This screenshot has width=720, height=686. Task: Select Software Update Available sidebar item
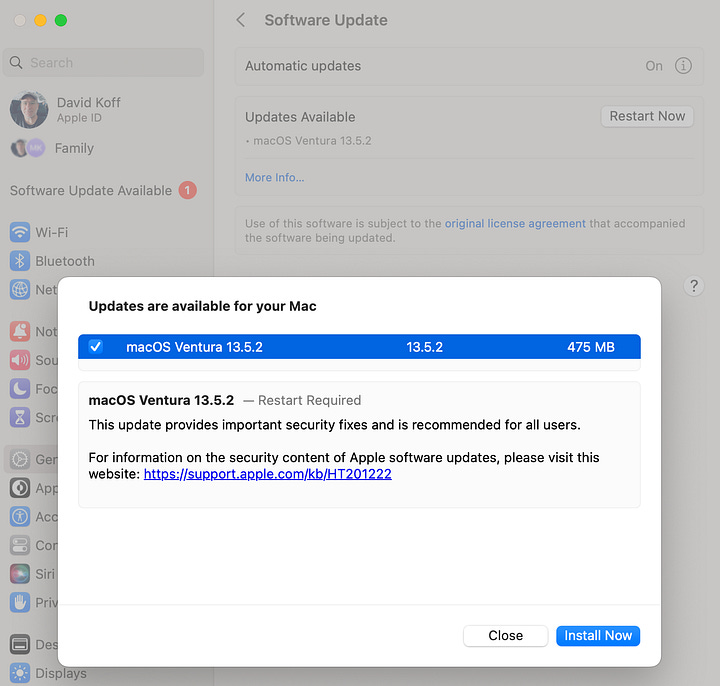(103, 190)
